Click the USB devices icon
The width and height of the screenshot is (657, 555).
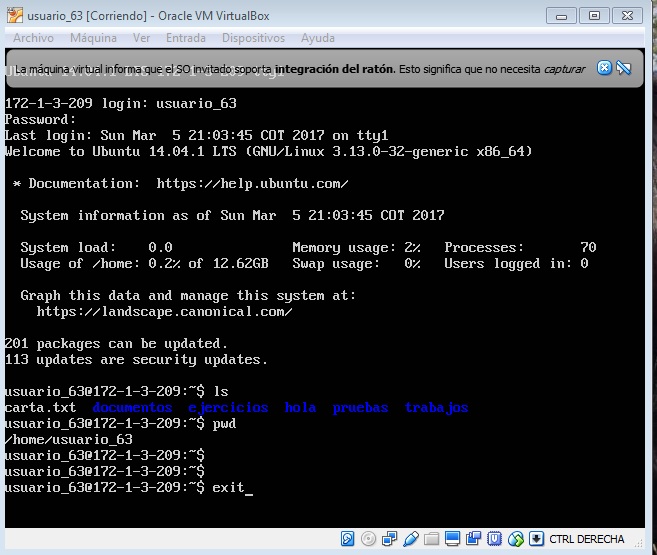(x=411, y=539)
